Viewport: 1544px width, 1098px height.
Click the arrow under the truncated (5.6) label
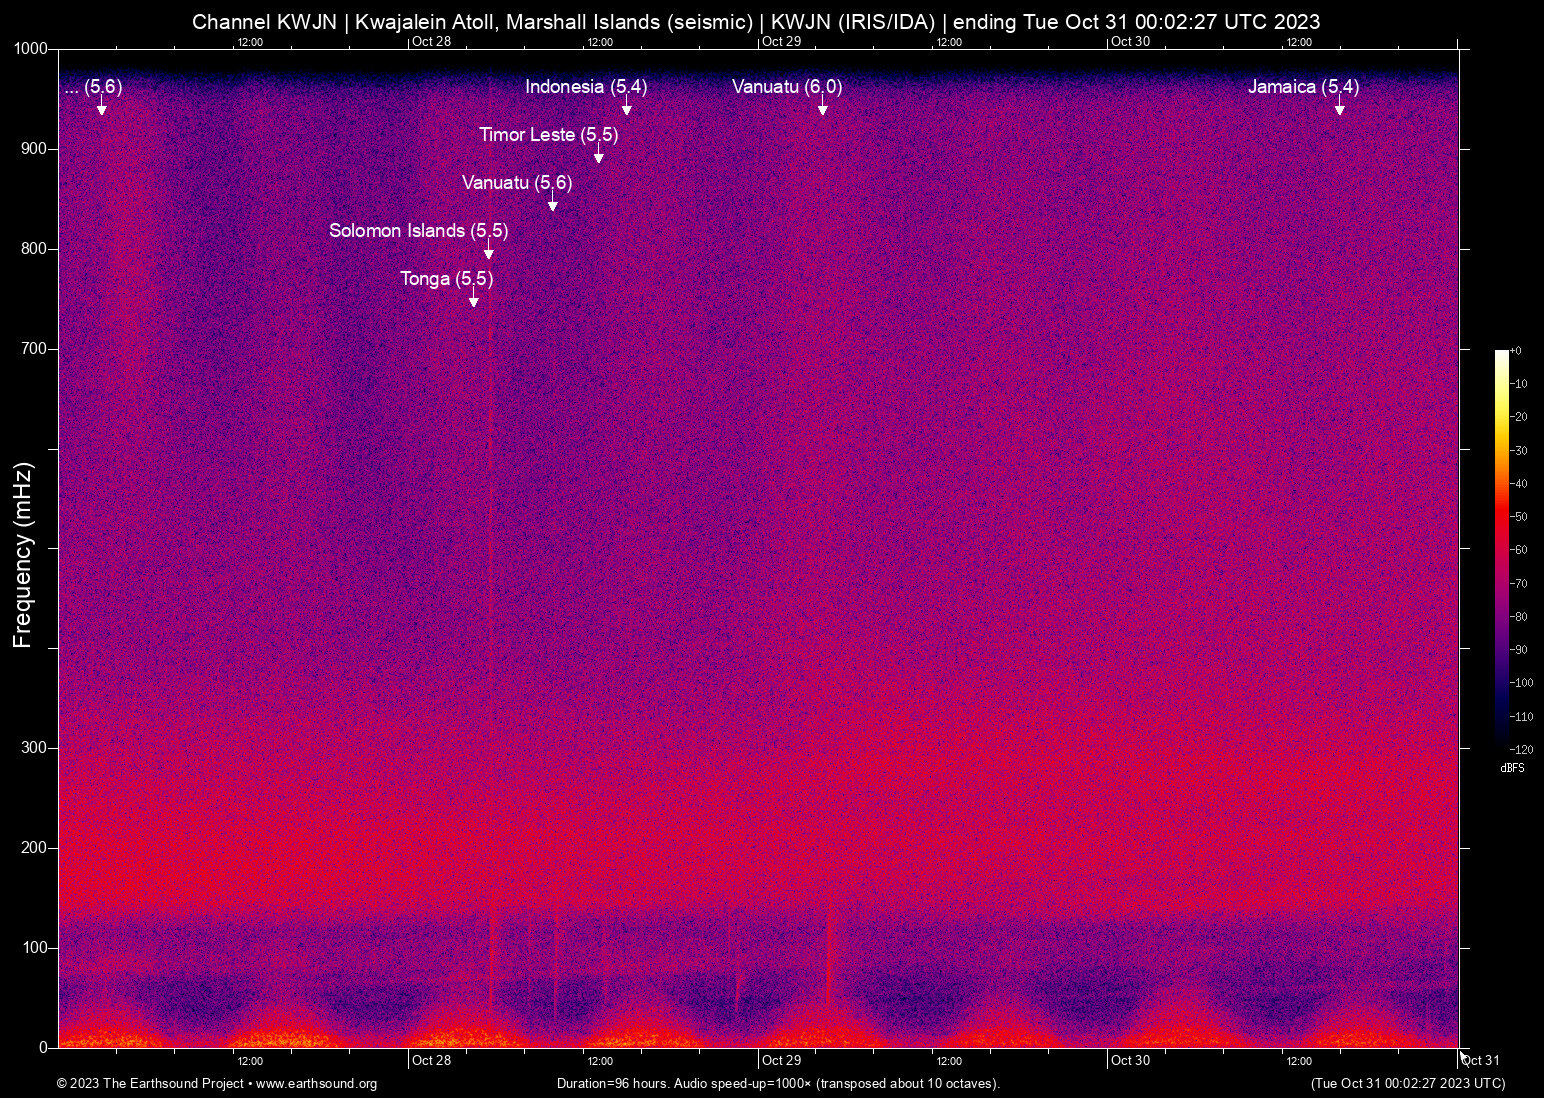pos(101,108)
